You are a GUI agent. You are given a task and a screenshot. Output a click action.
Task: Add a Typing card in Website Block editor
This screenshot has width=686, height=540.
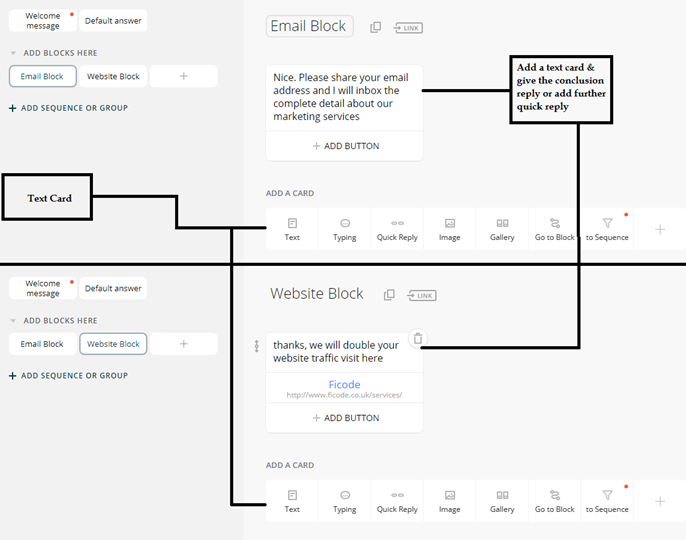coord(345,501)
